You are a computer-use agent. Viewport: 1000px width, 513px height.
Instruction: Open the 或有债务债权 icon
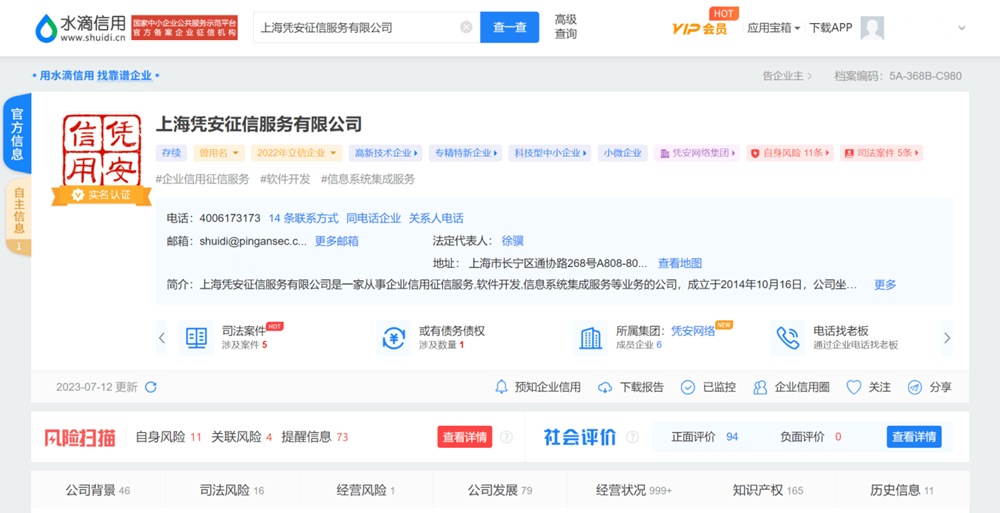pos(393,338)
